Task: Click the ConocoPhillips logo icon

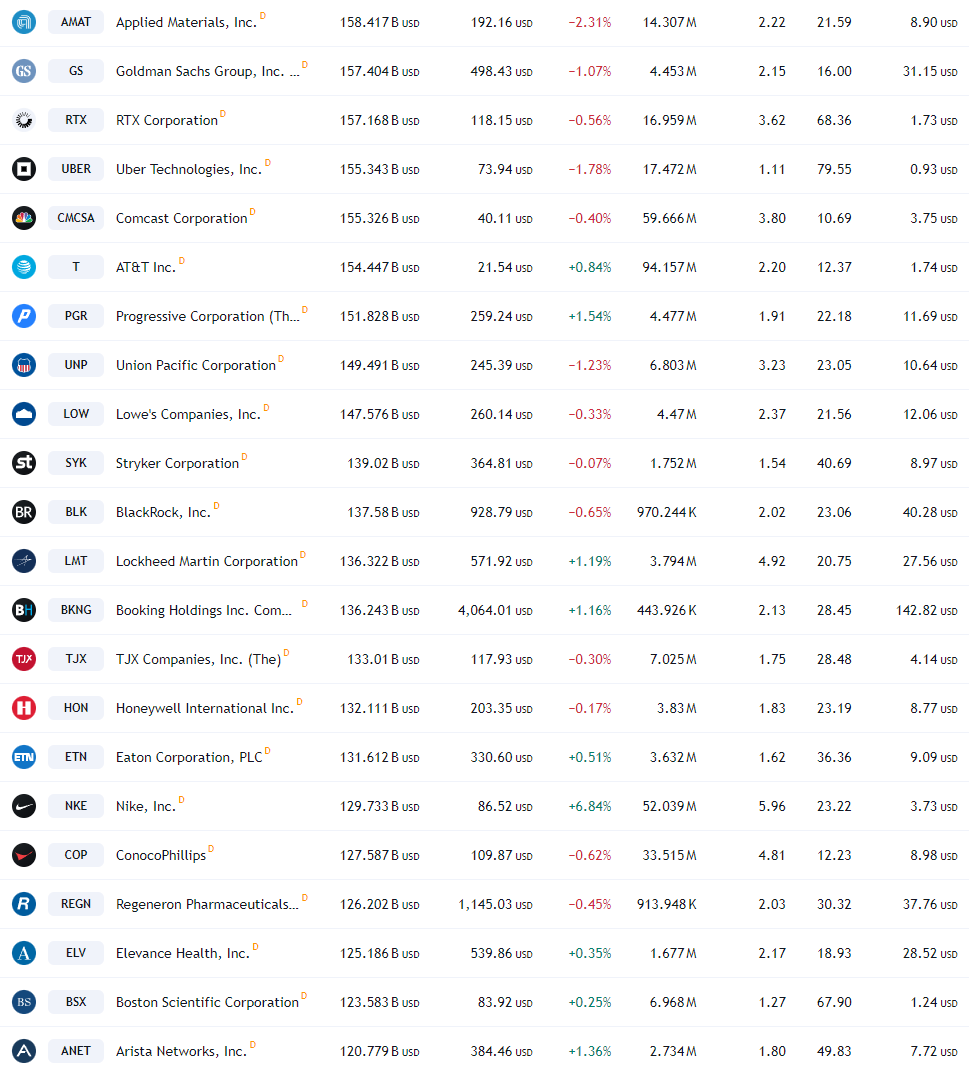Action: [24, 856]
